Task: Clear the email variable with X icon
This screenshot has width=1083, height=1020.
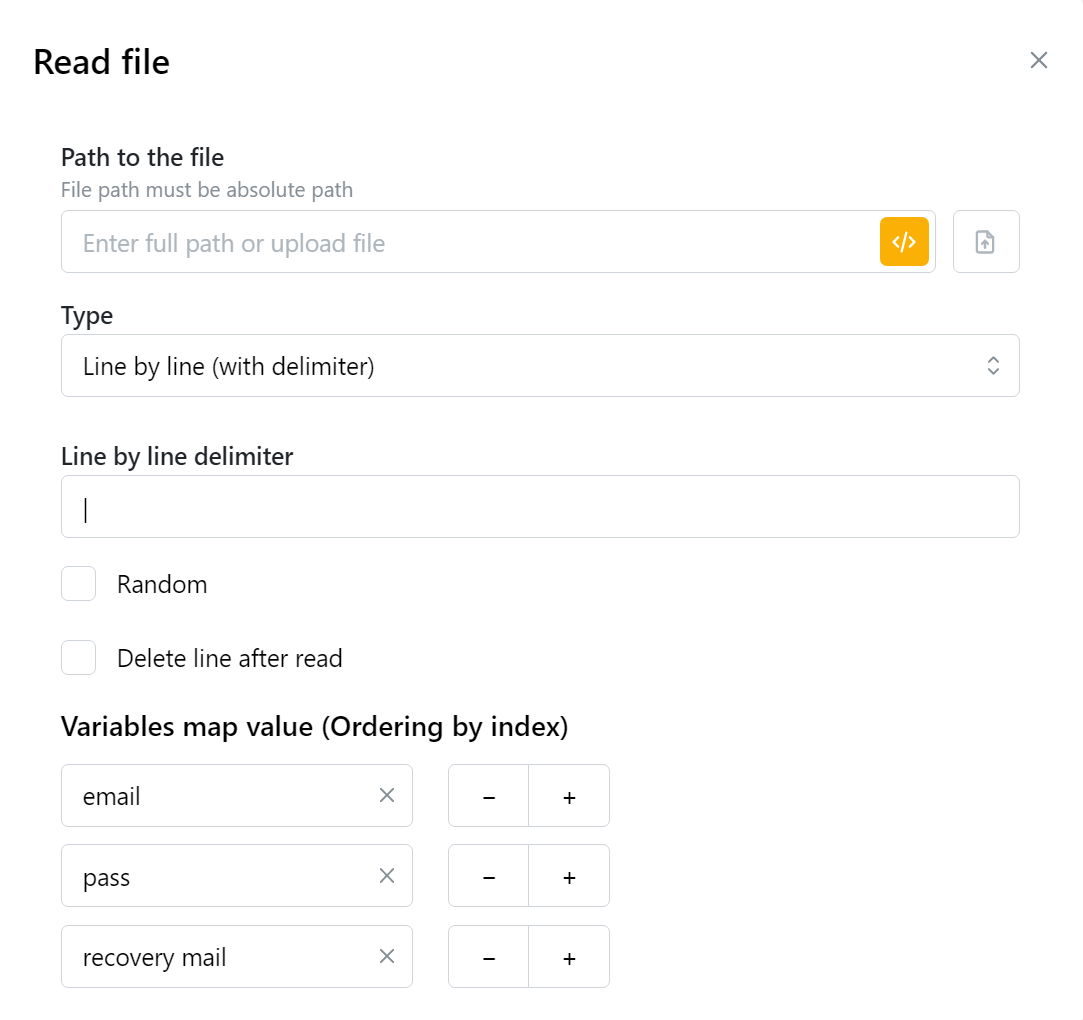Action: click(x=387, y=796)
